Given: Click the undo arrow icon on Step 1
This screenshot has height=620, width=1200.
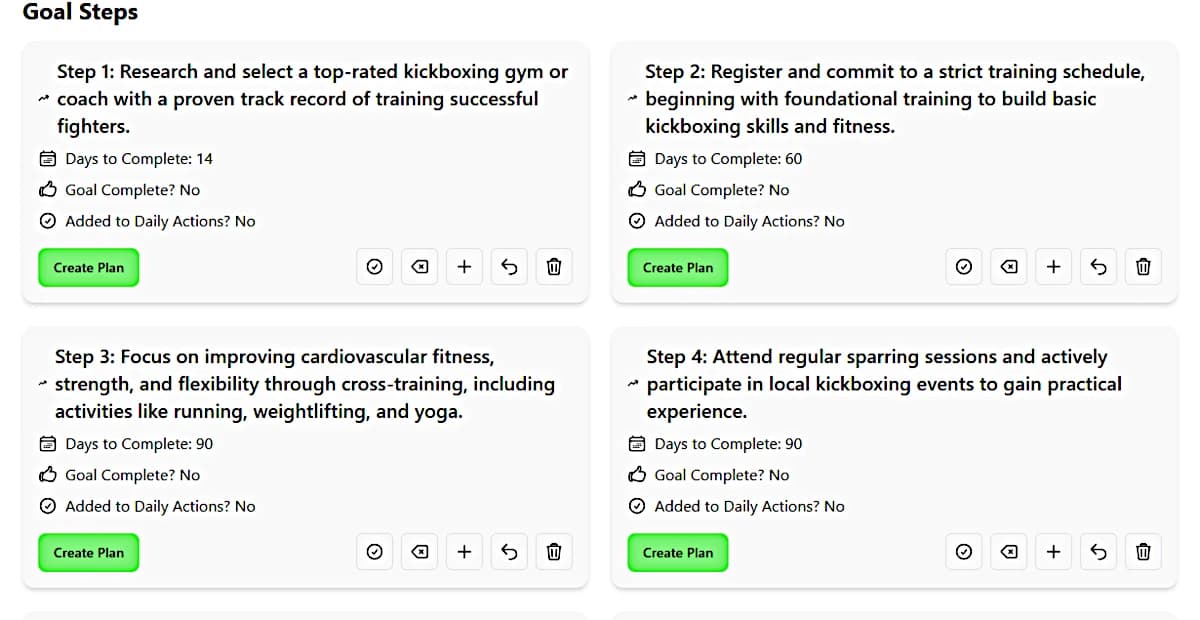Looking at the screenshot, I should coord(509,267).
